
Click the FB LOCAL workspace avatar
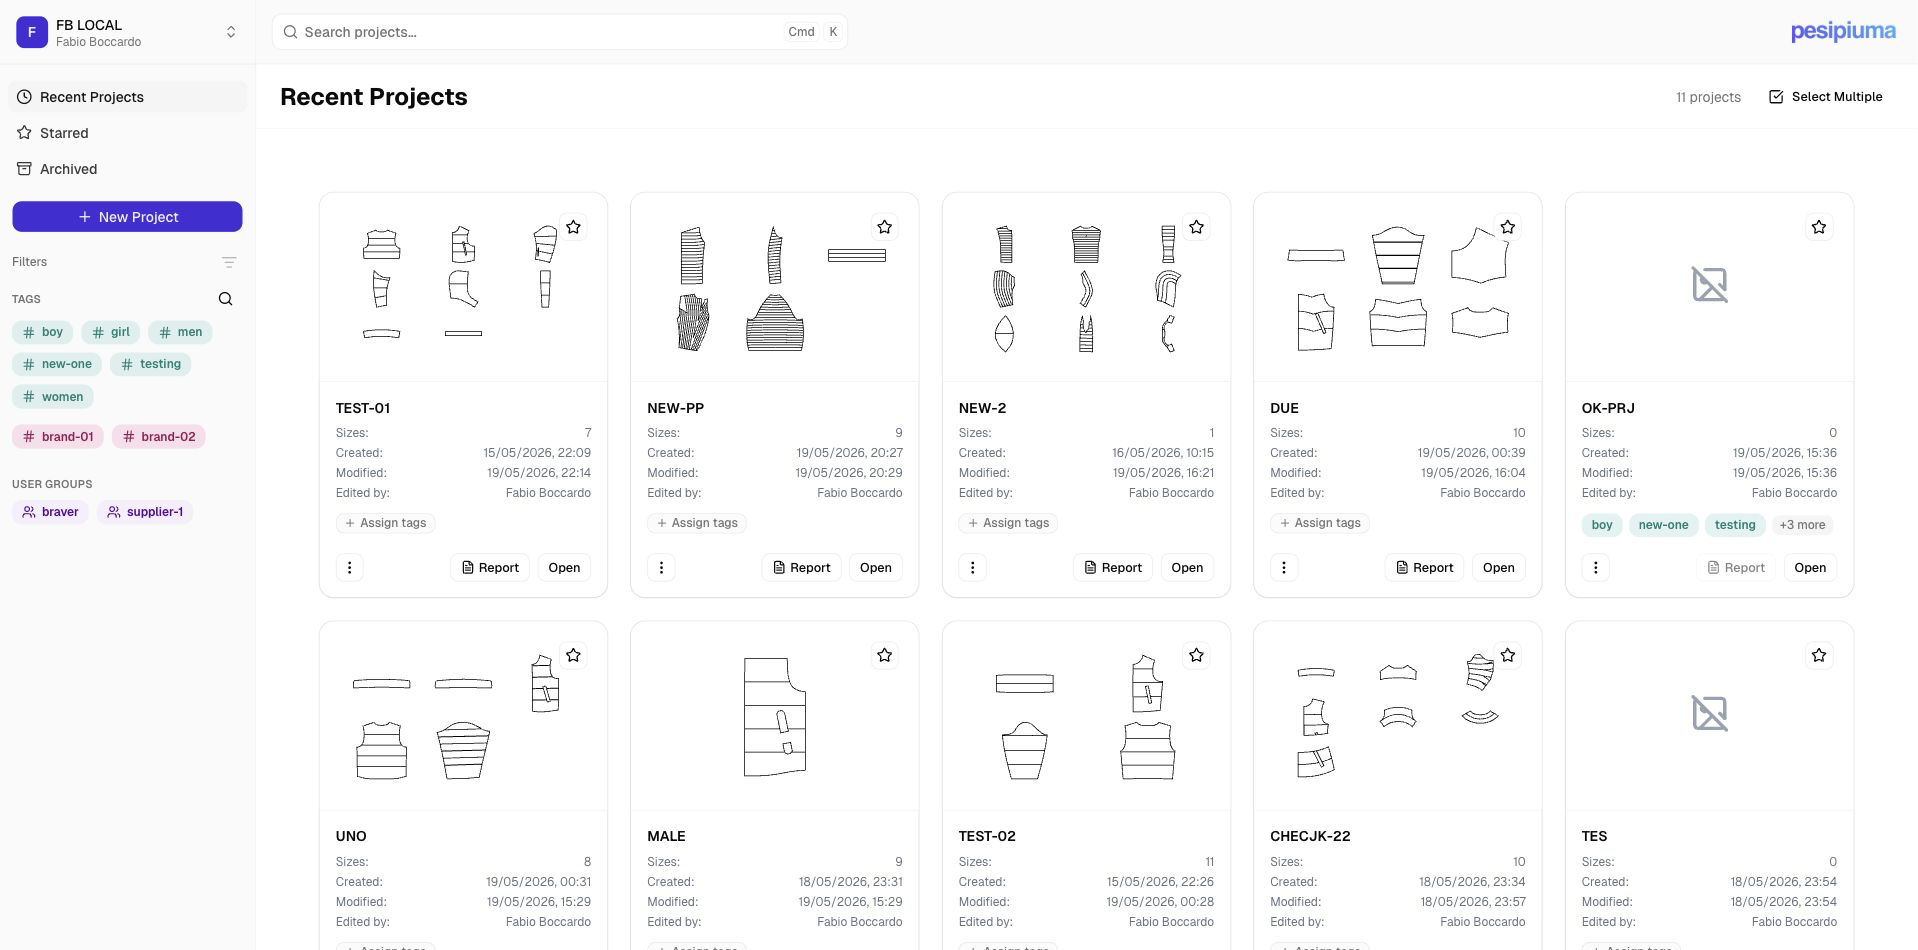point(32,32)
